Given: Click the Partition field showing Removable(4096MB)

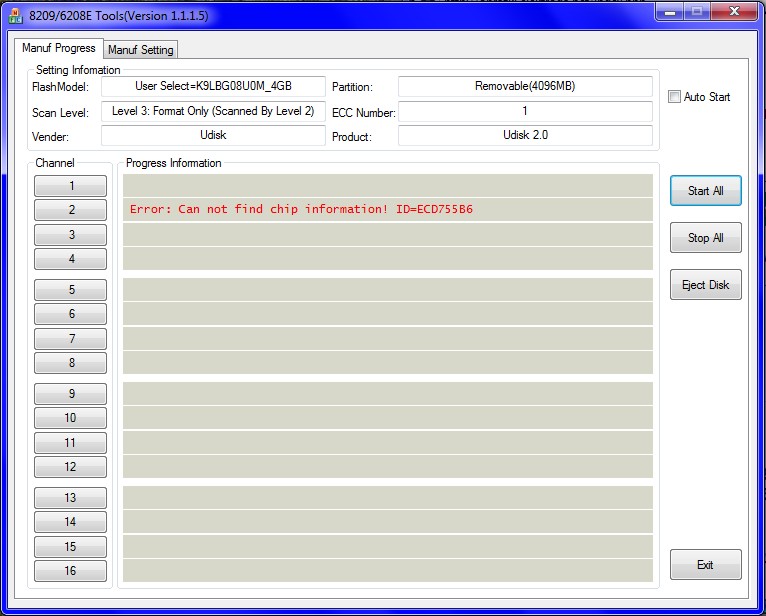Looking at the screenshot, I should 525,86.
